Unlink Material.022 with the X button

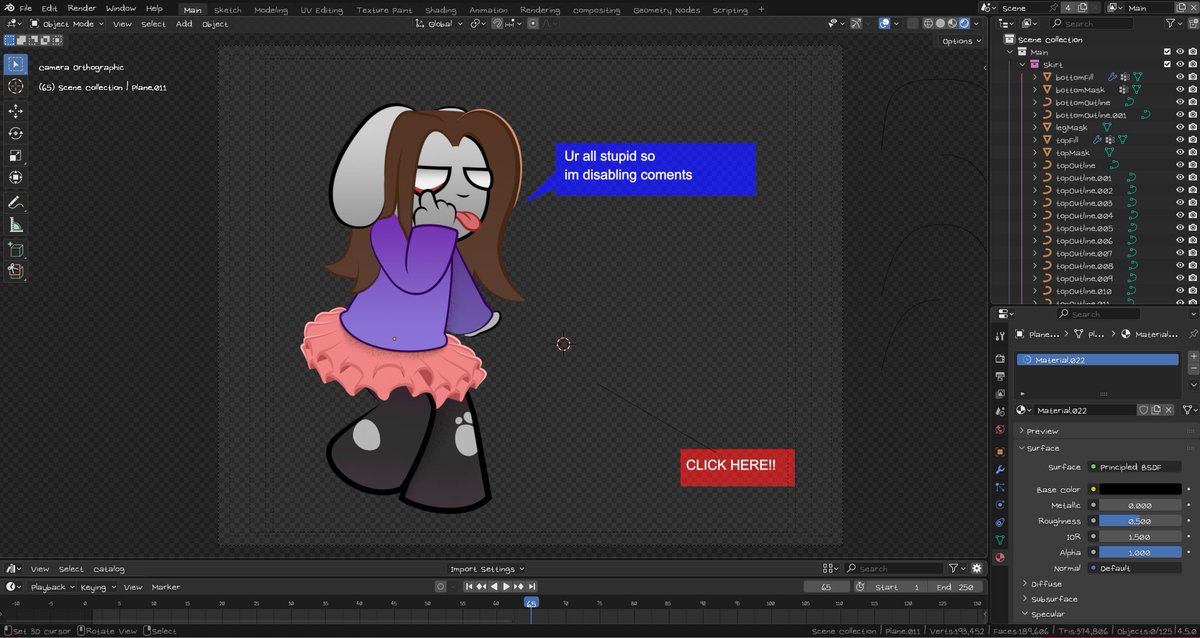coord(1168,410)
